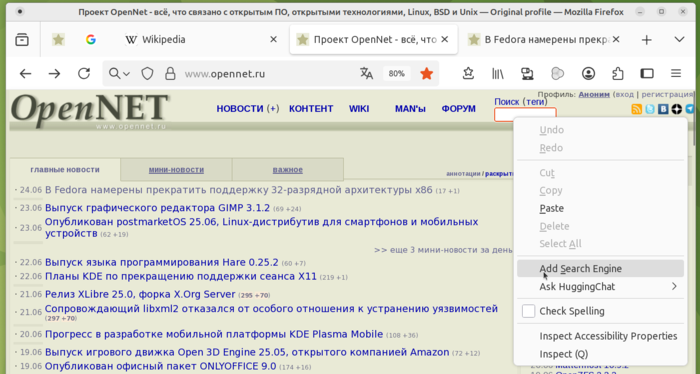Show sidebars using the sidebar icon
700x374 pixels.
(x=647, y=74)
